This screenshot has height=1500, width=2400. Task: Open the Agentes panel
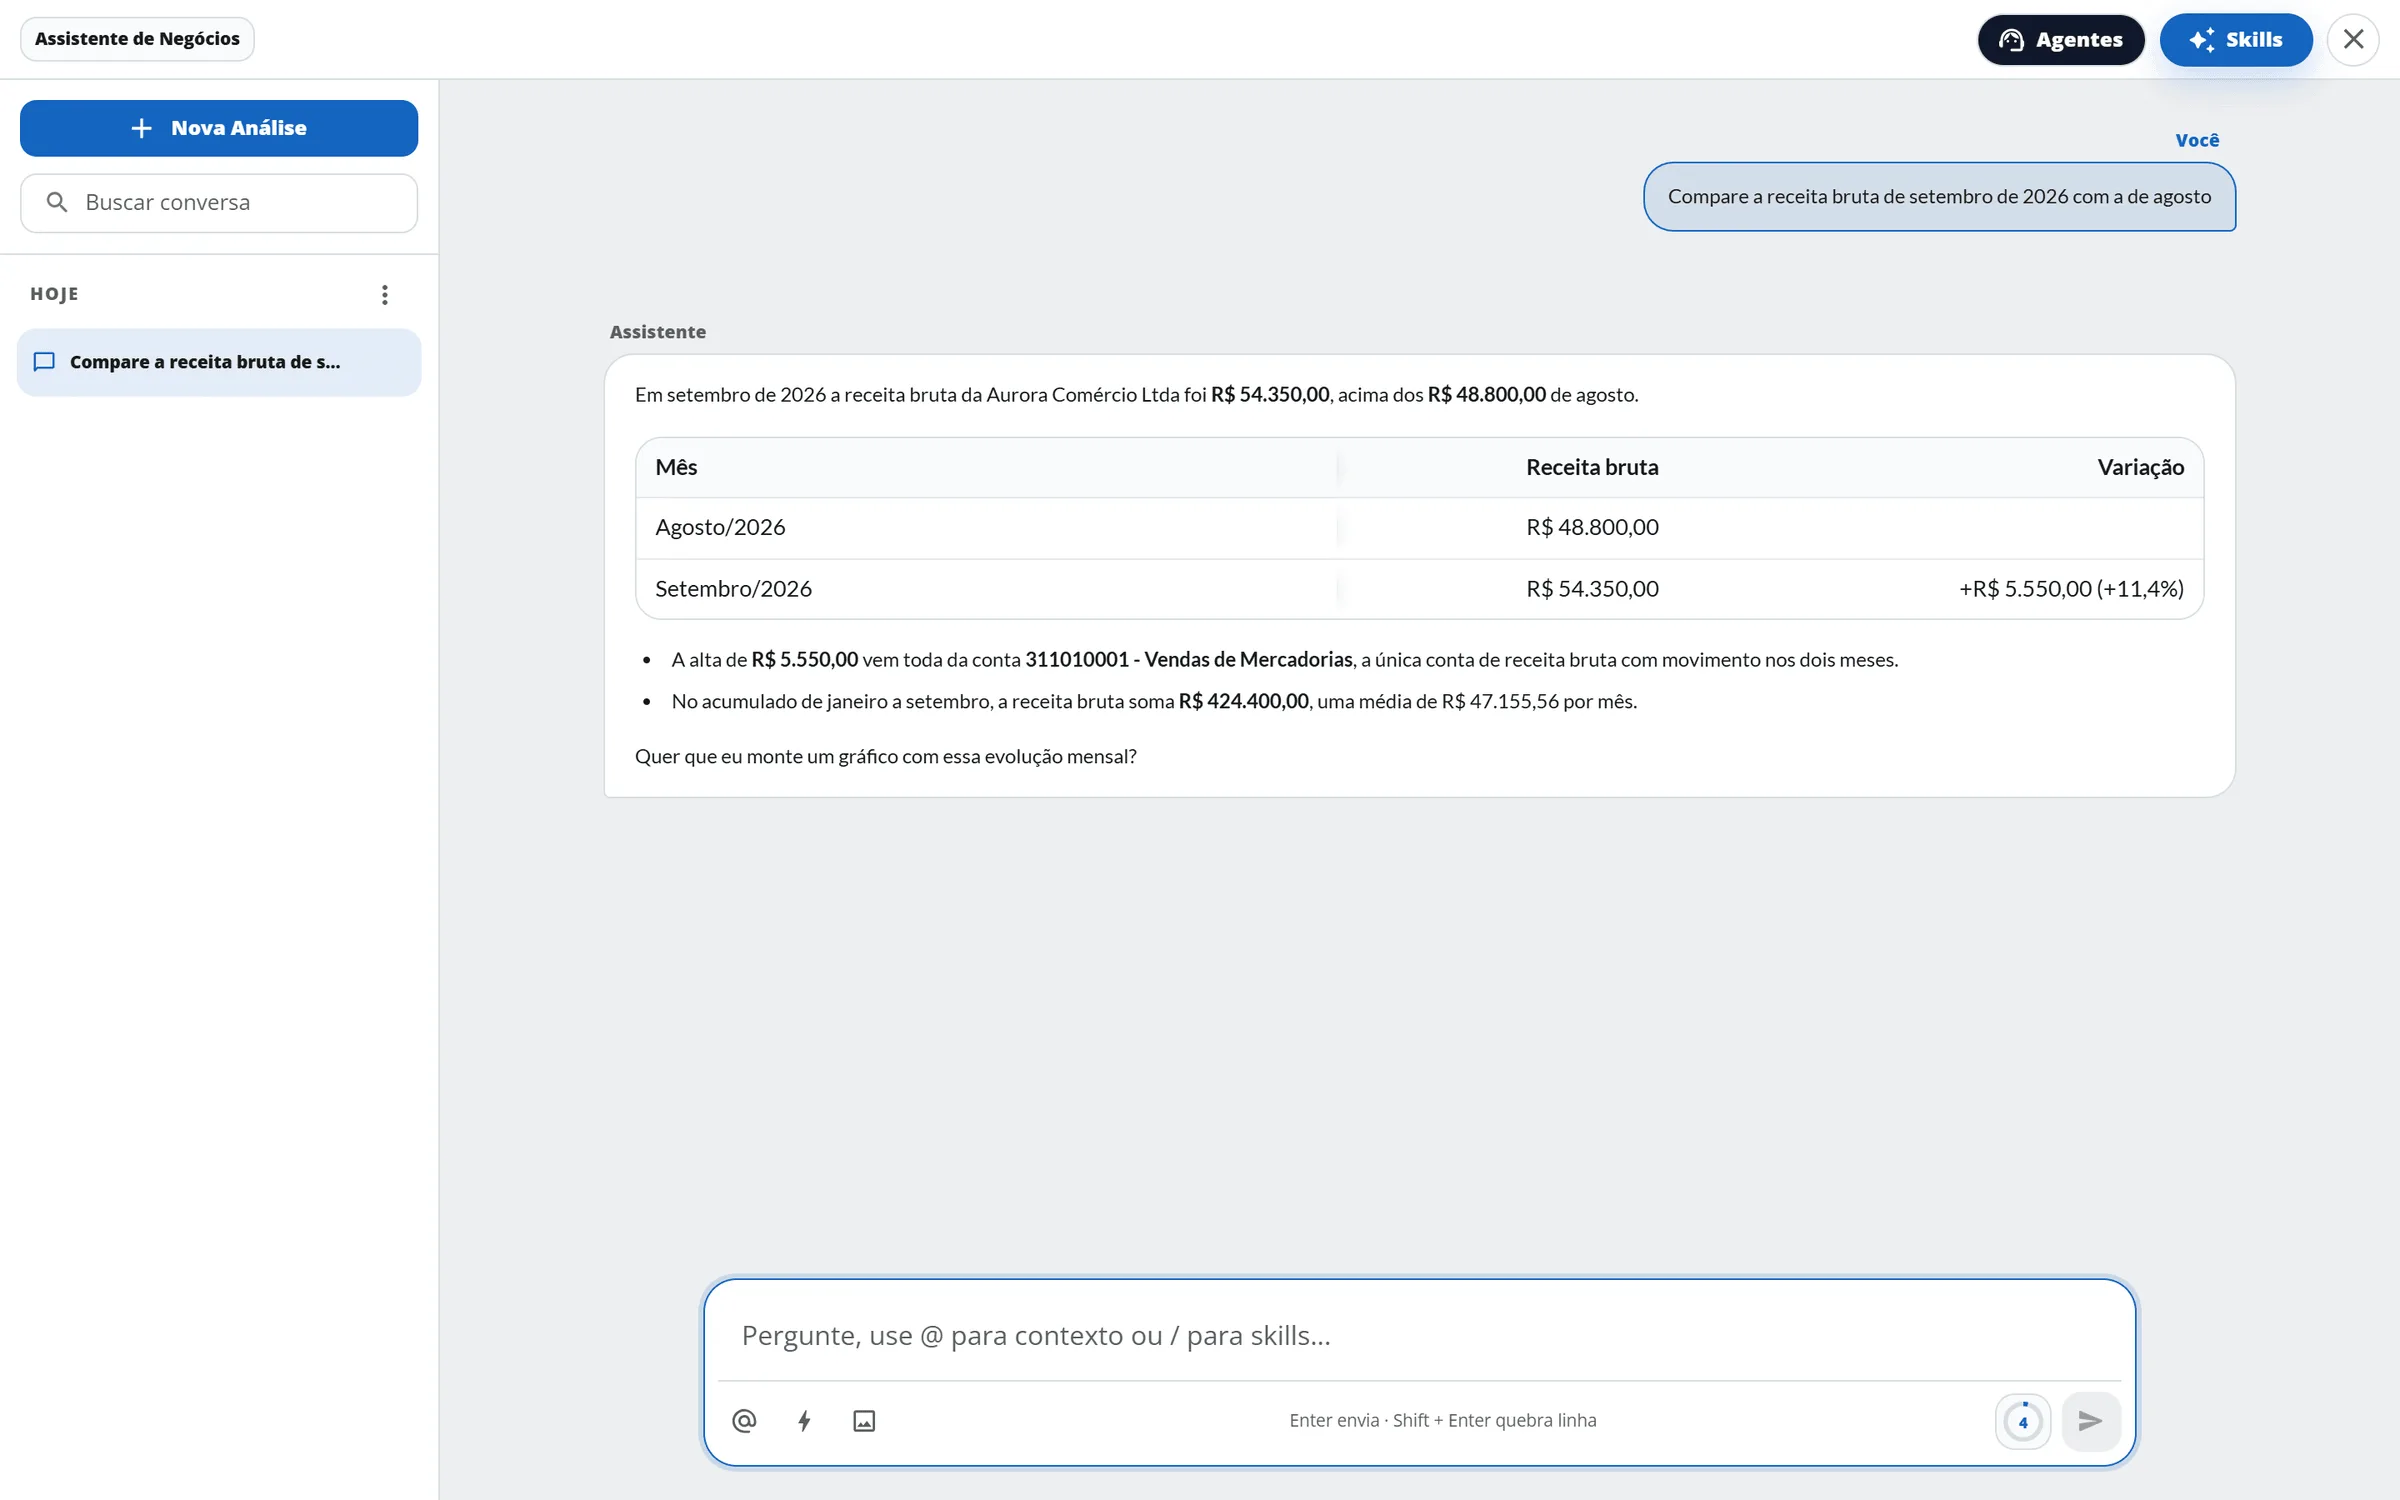click(2061, 40)
